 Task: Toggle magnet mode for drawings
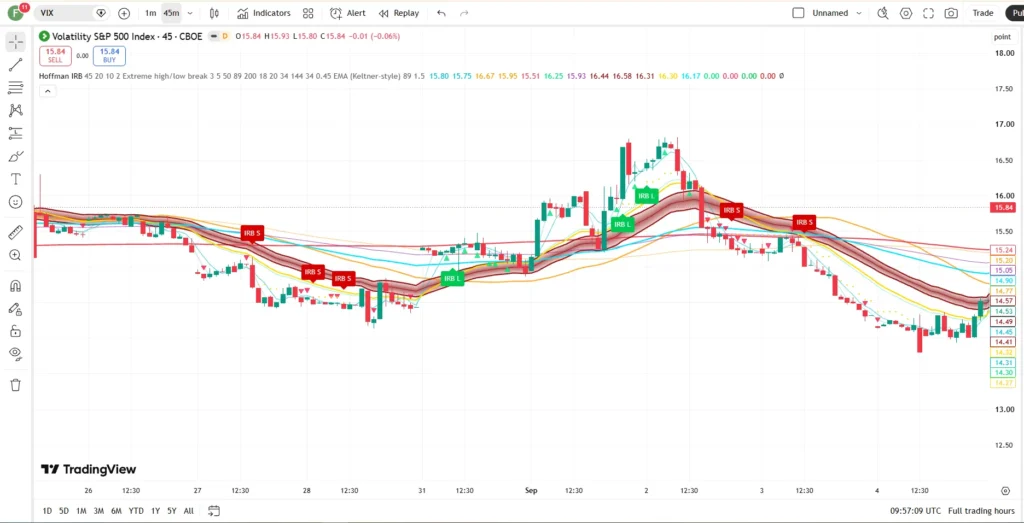point(16,285)
